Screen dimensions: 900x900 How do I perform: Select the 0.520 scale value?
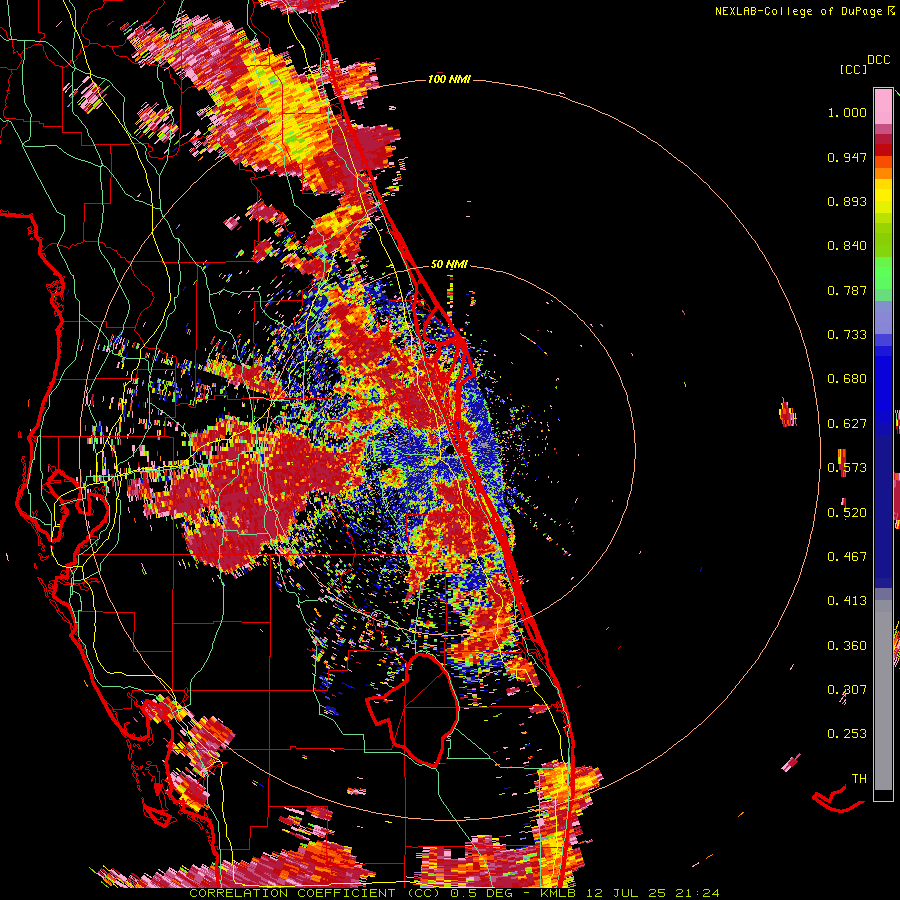pos(847,513)
